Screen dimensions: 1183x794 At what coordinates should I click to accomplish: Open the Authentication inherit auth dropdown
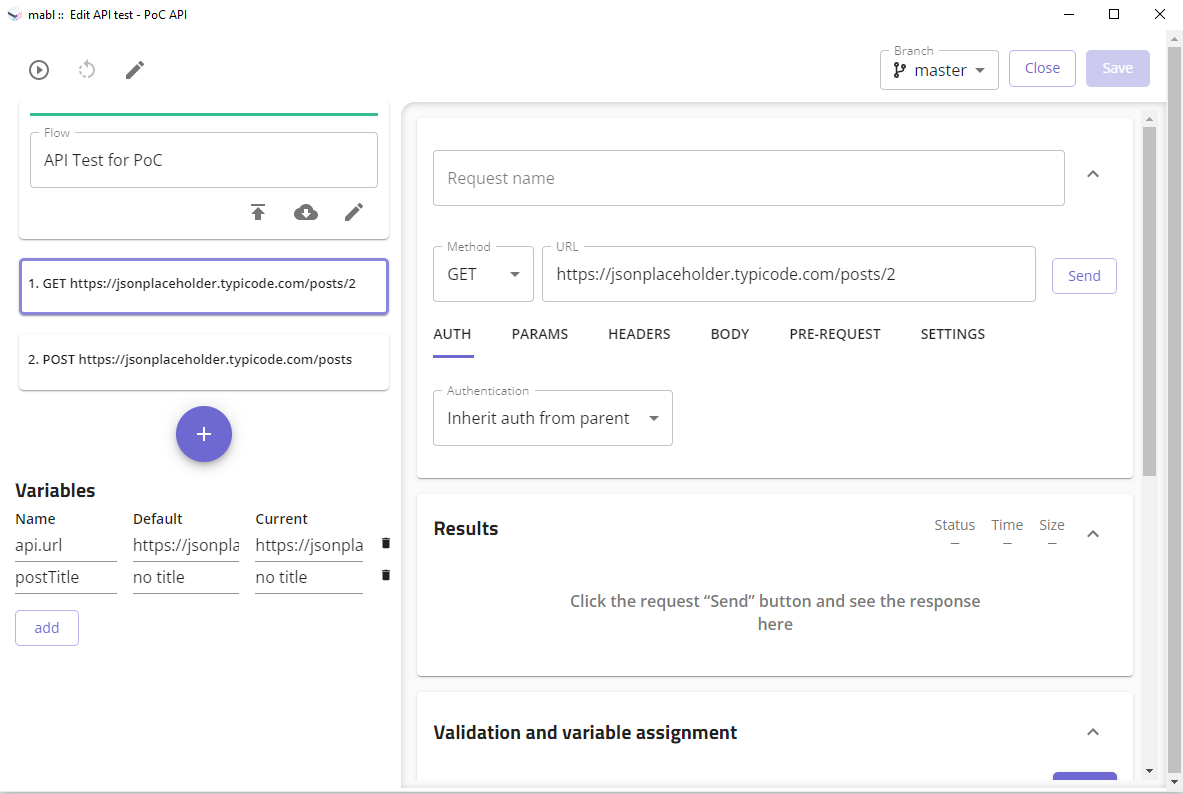552,418
